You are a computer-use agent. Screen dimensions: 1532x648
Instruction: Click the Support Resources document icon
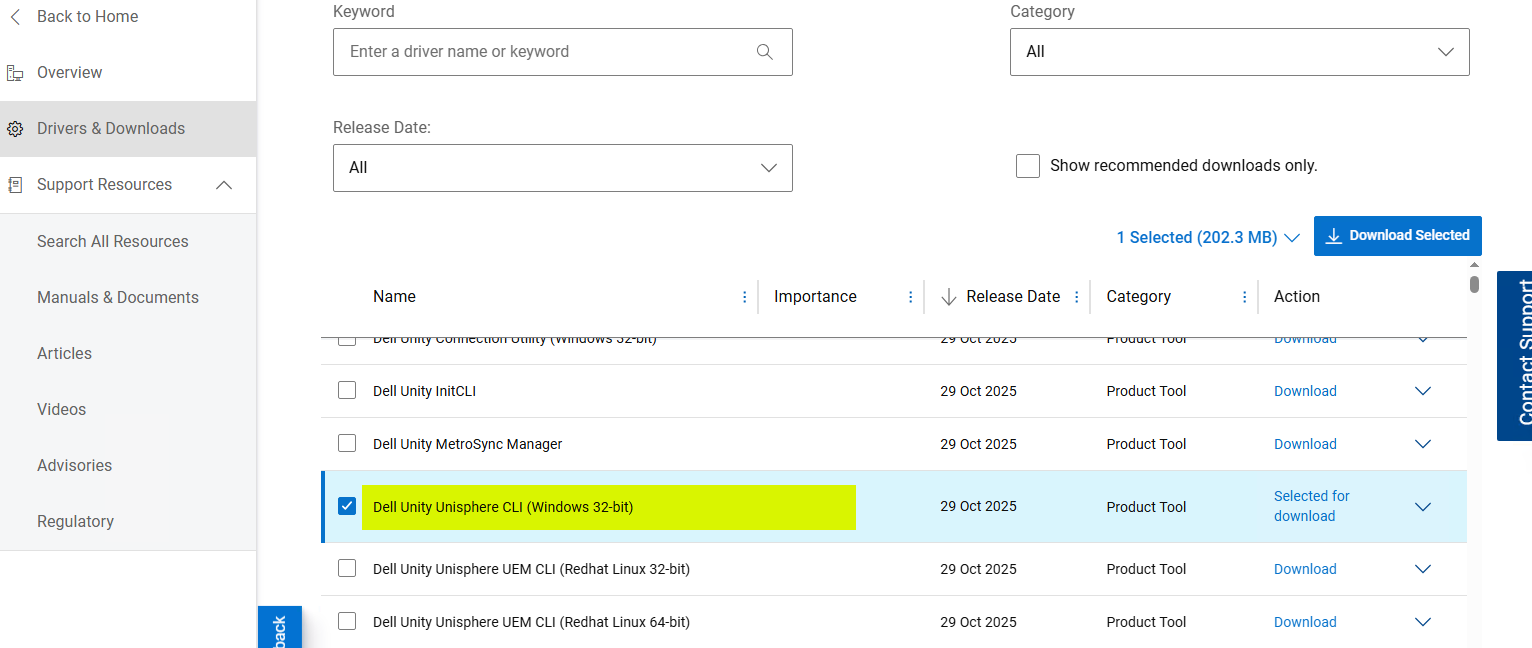15,185
